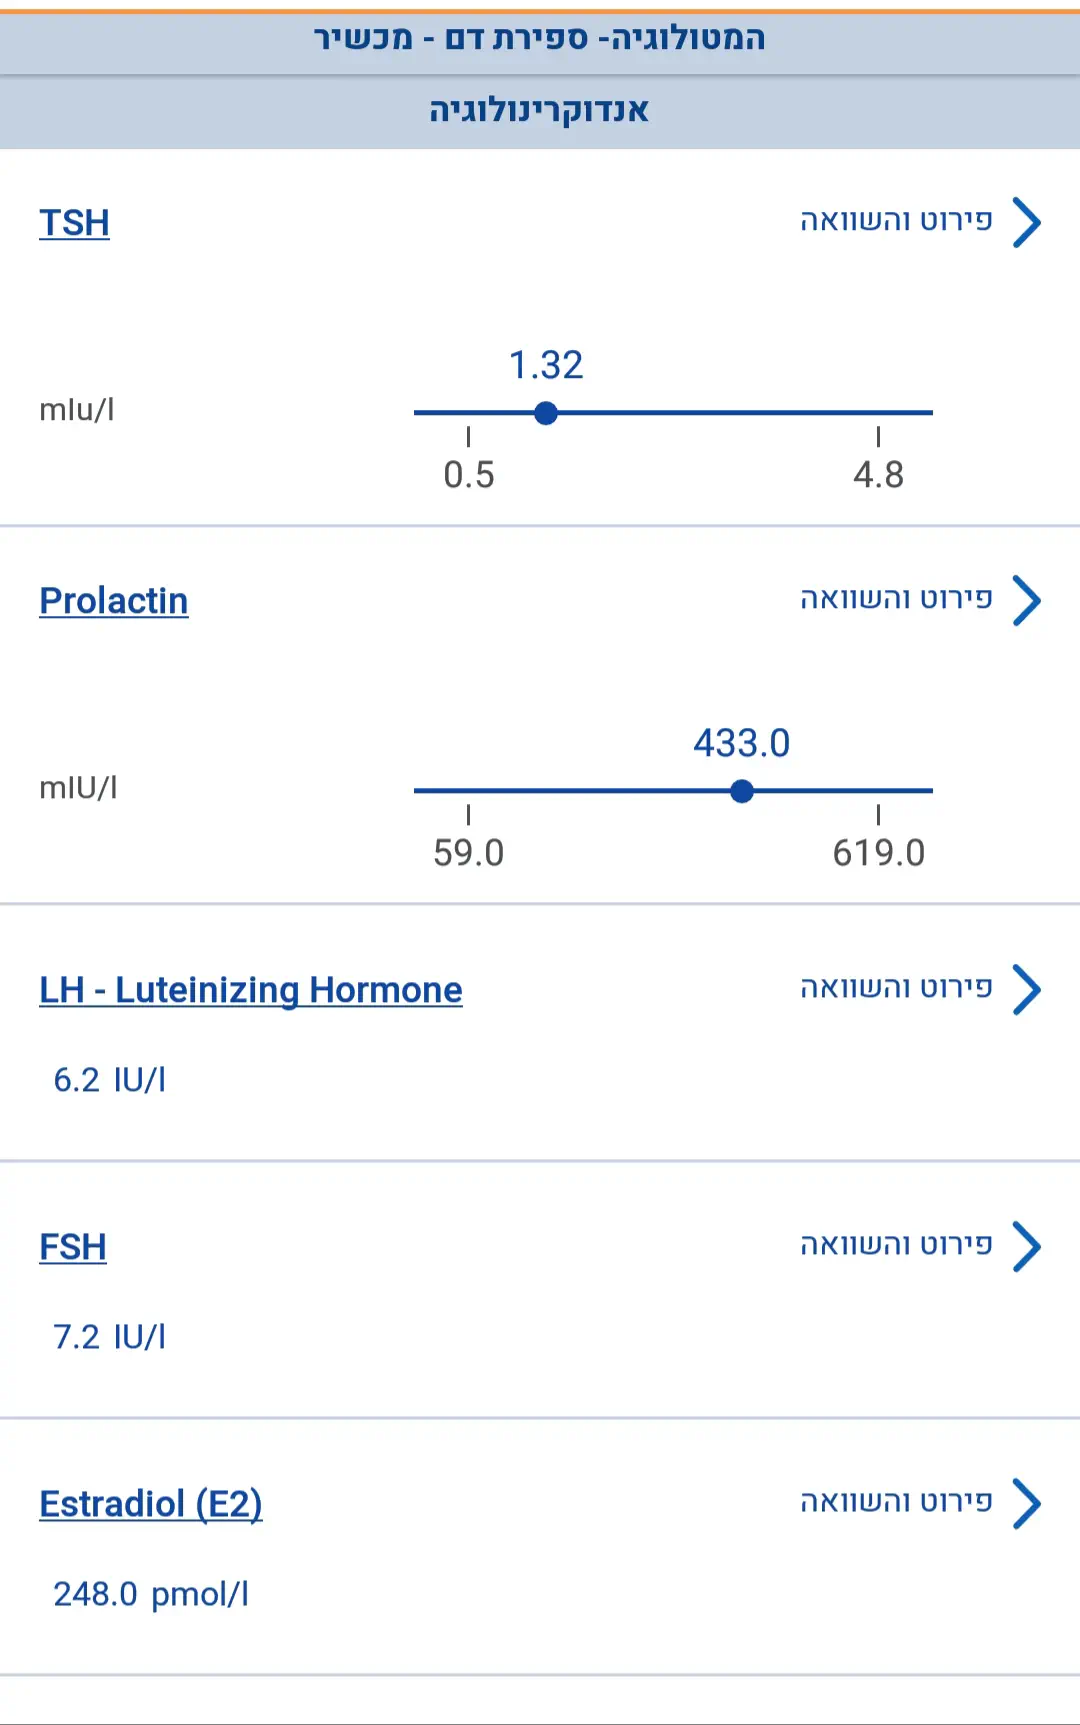Expand LH details chevron arrow
Viewport: 1080px width, 1725px height.
tap(1026, 989)
